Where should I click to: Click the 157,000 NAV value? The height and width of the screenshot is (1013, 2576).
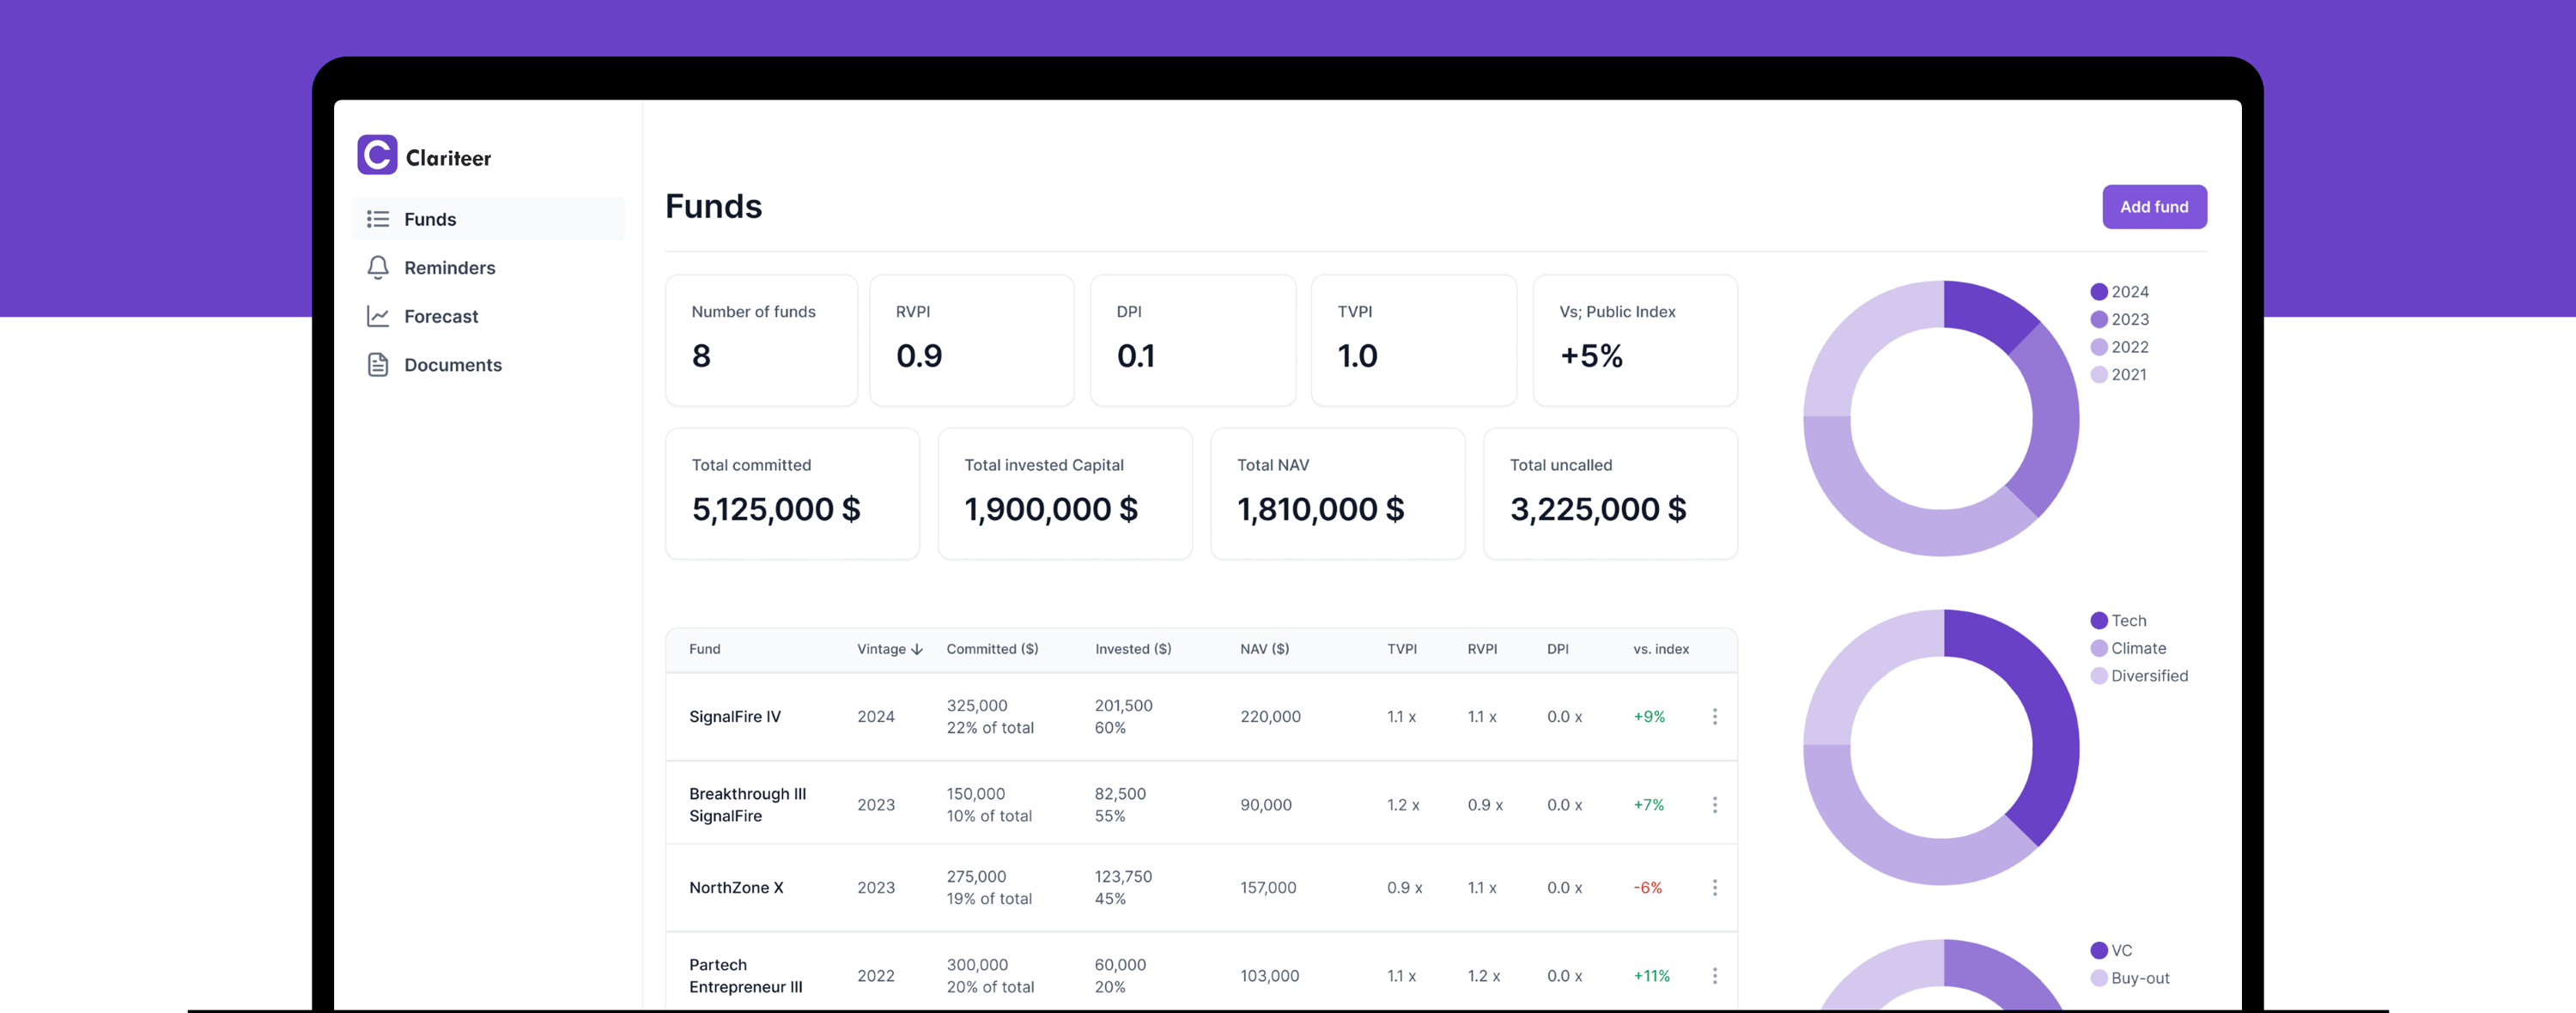[x=1268, y=888]
